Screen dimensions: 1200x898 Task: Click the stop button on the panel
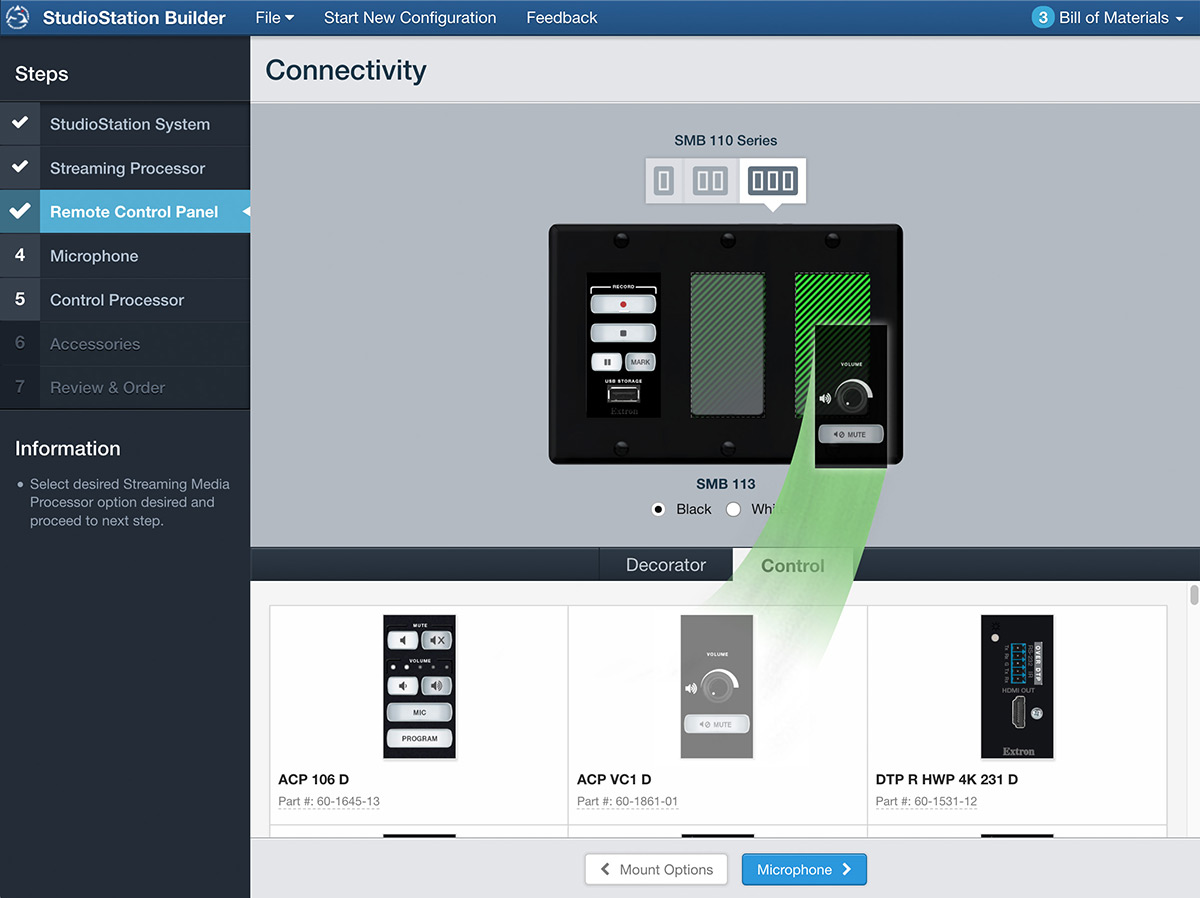[x=623, y=333]
